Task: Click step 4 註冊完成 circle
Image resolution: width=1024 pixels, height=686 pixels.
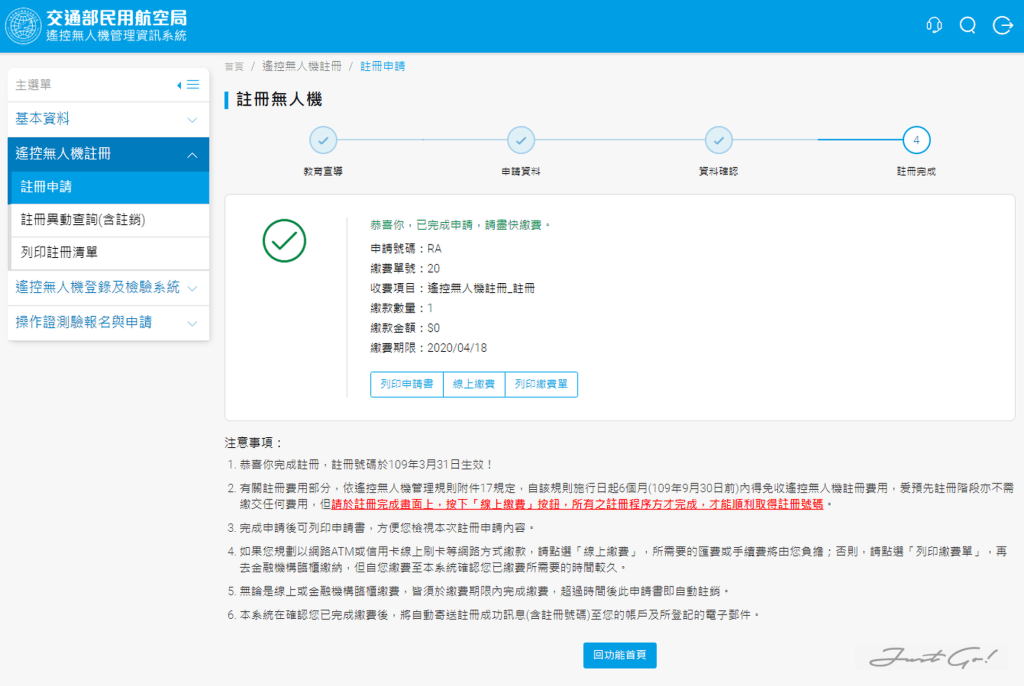Action: tap(916, 140)
